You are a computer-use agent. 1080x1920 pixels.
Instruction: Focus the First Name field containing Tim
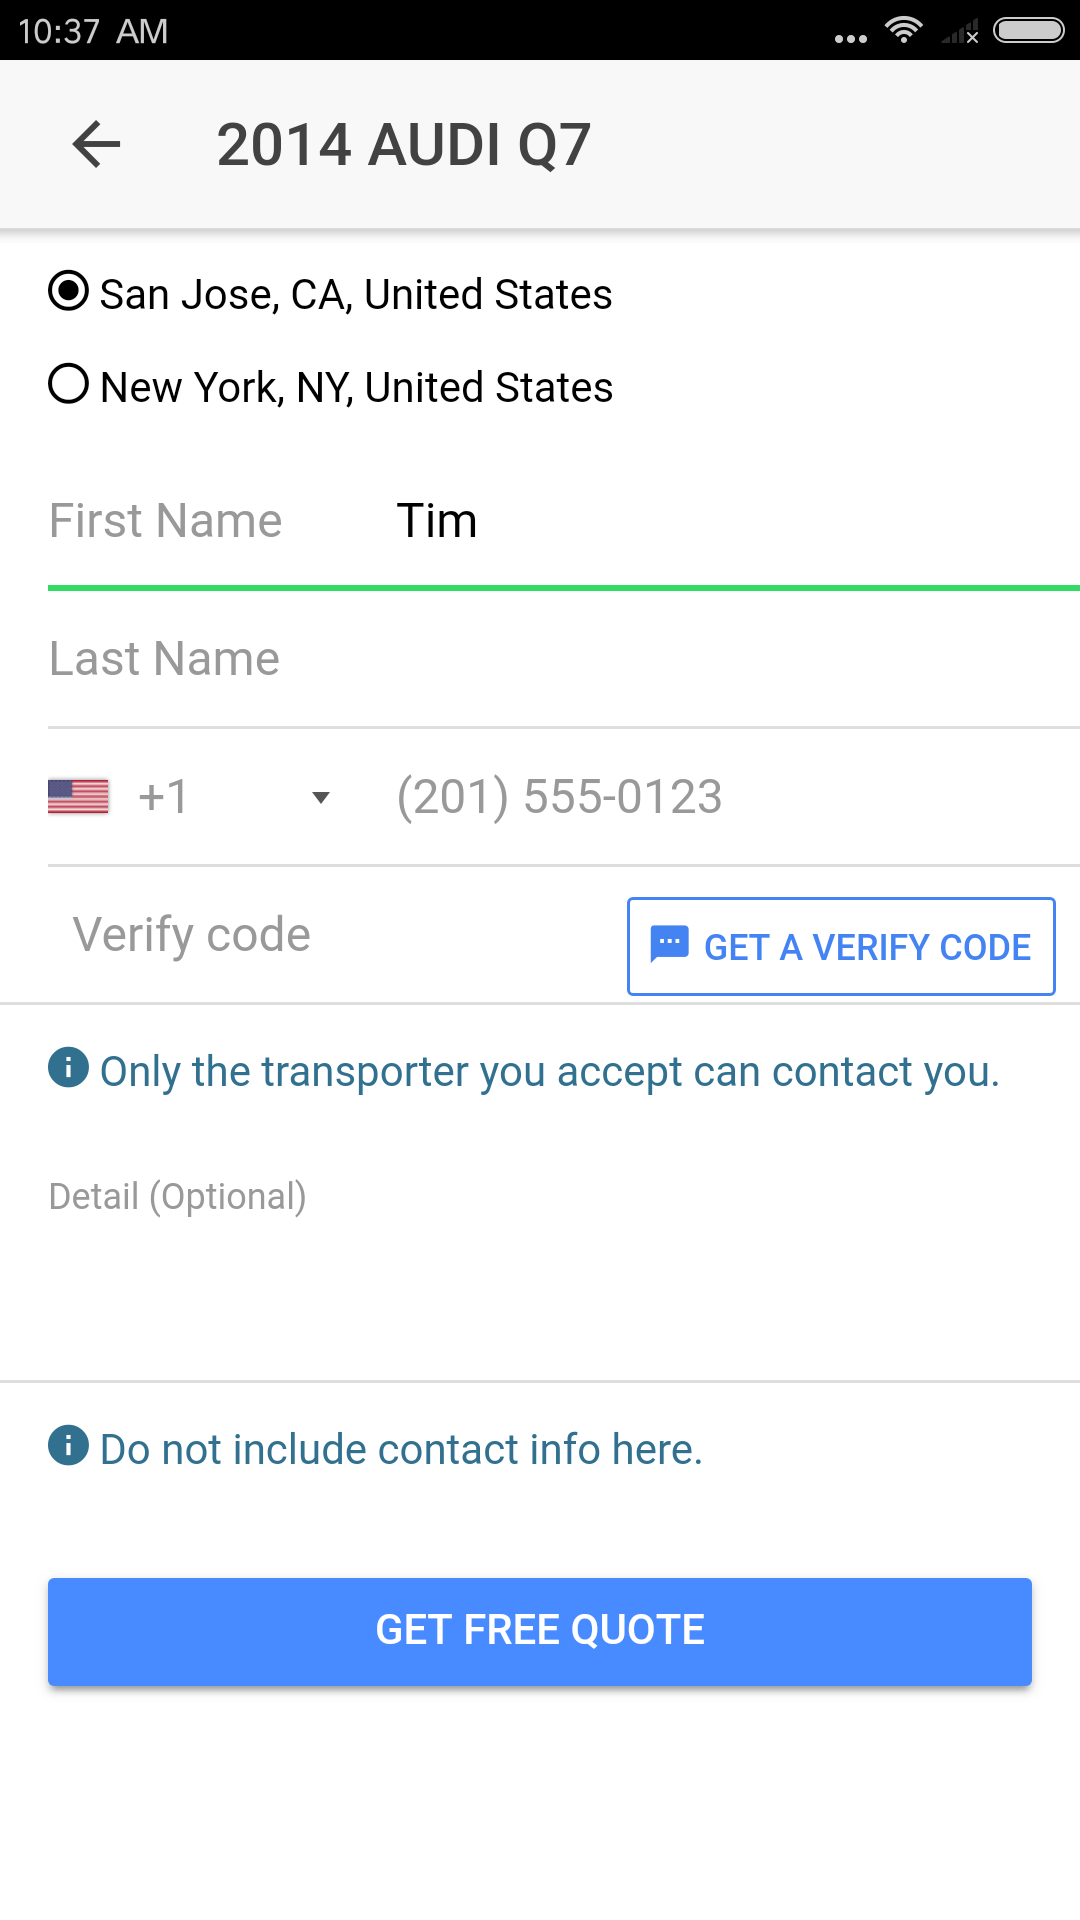(564, 521)
